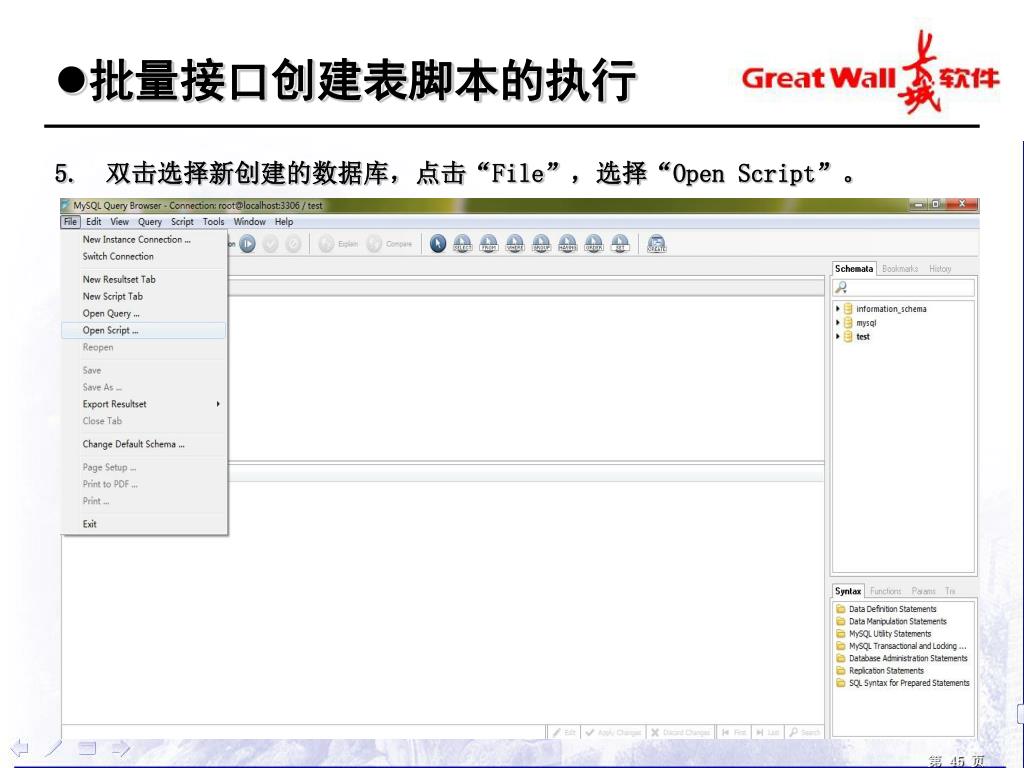
Task: Open the Help menu
Action: (x=283, y=222)
